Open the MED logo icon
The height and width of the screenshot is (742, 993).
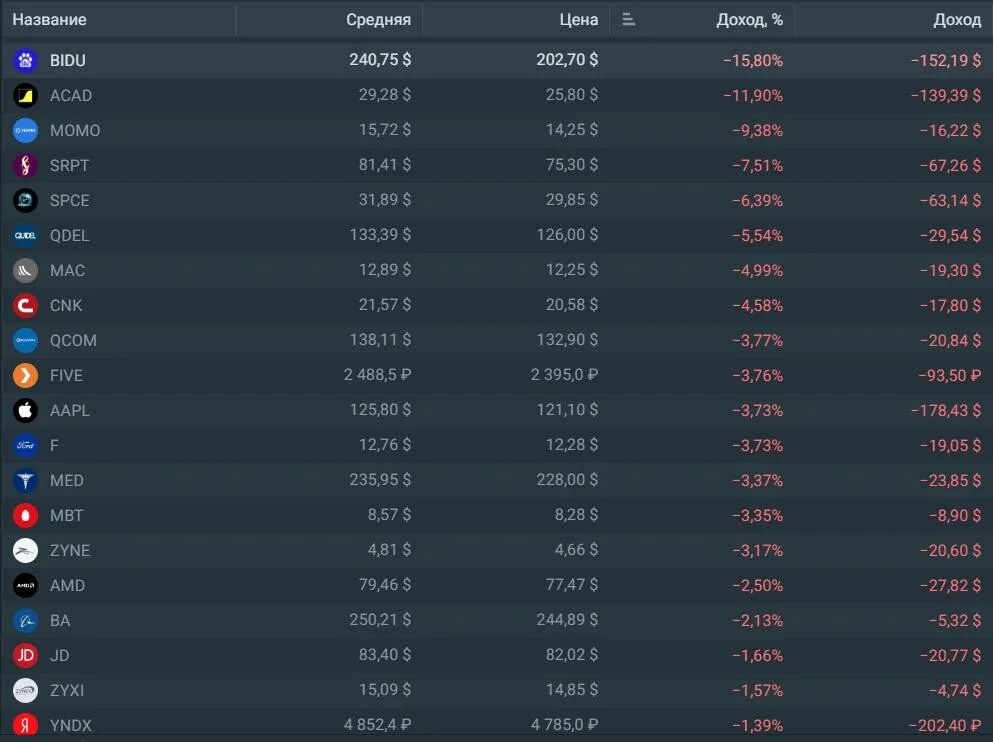25,481
